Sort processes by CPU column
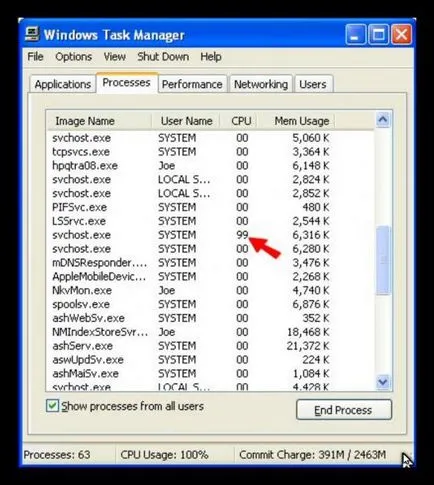Viewport: 434px width, 485px height. click(240, 121)
